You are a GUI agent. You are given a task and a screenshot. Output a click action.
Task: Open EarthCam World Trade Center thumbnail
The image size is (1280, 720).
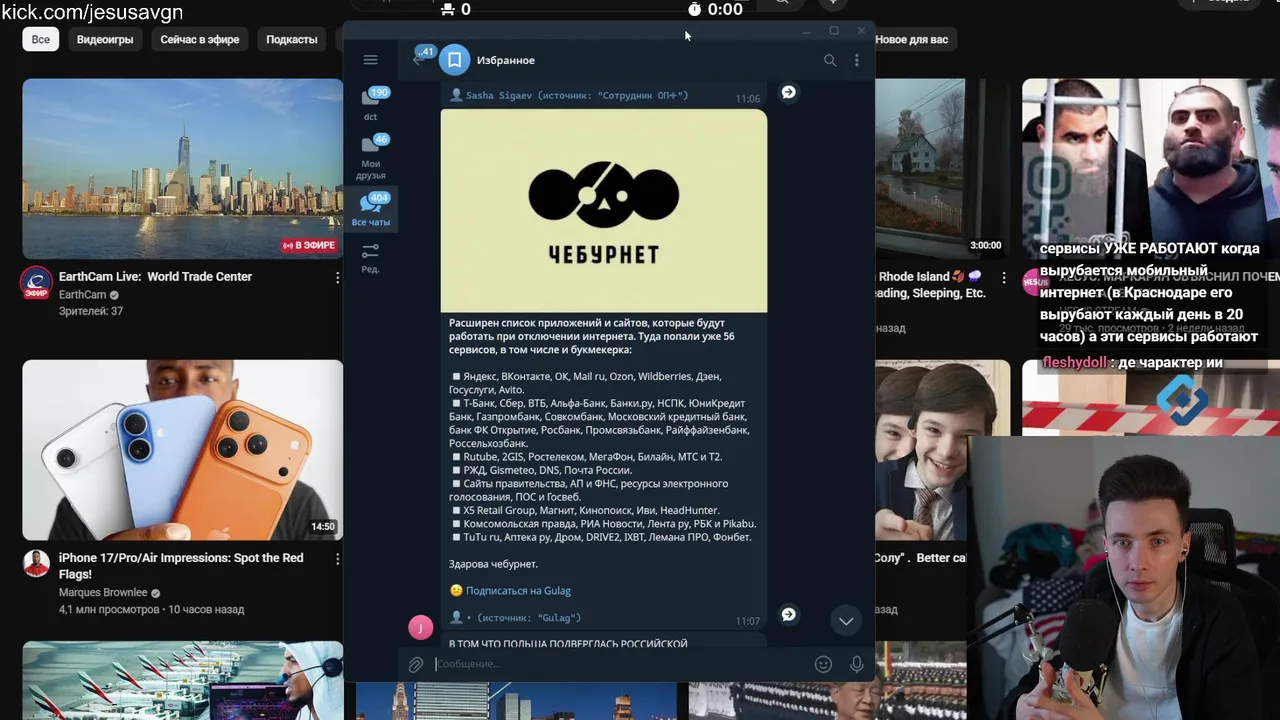coord(182,169)
